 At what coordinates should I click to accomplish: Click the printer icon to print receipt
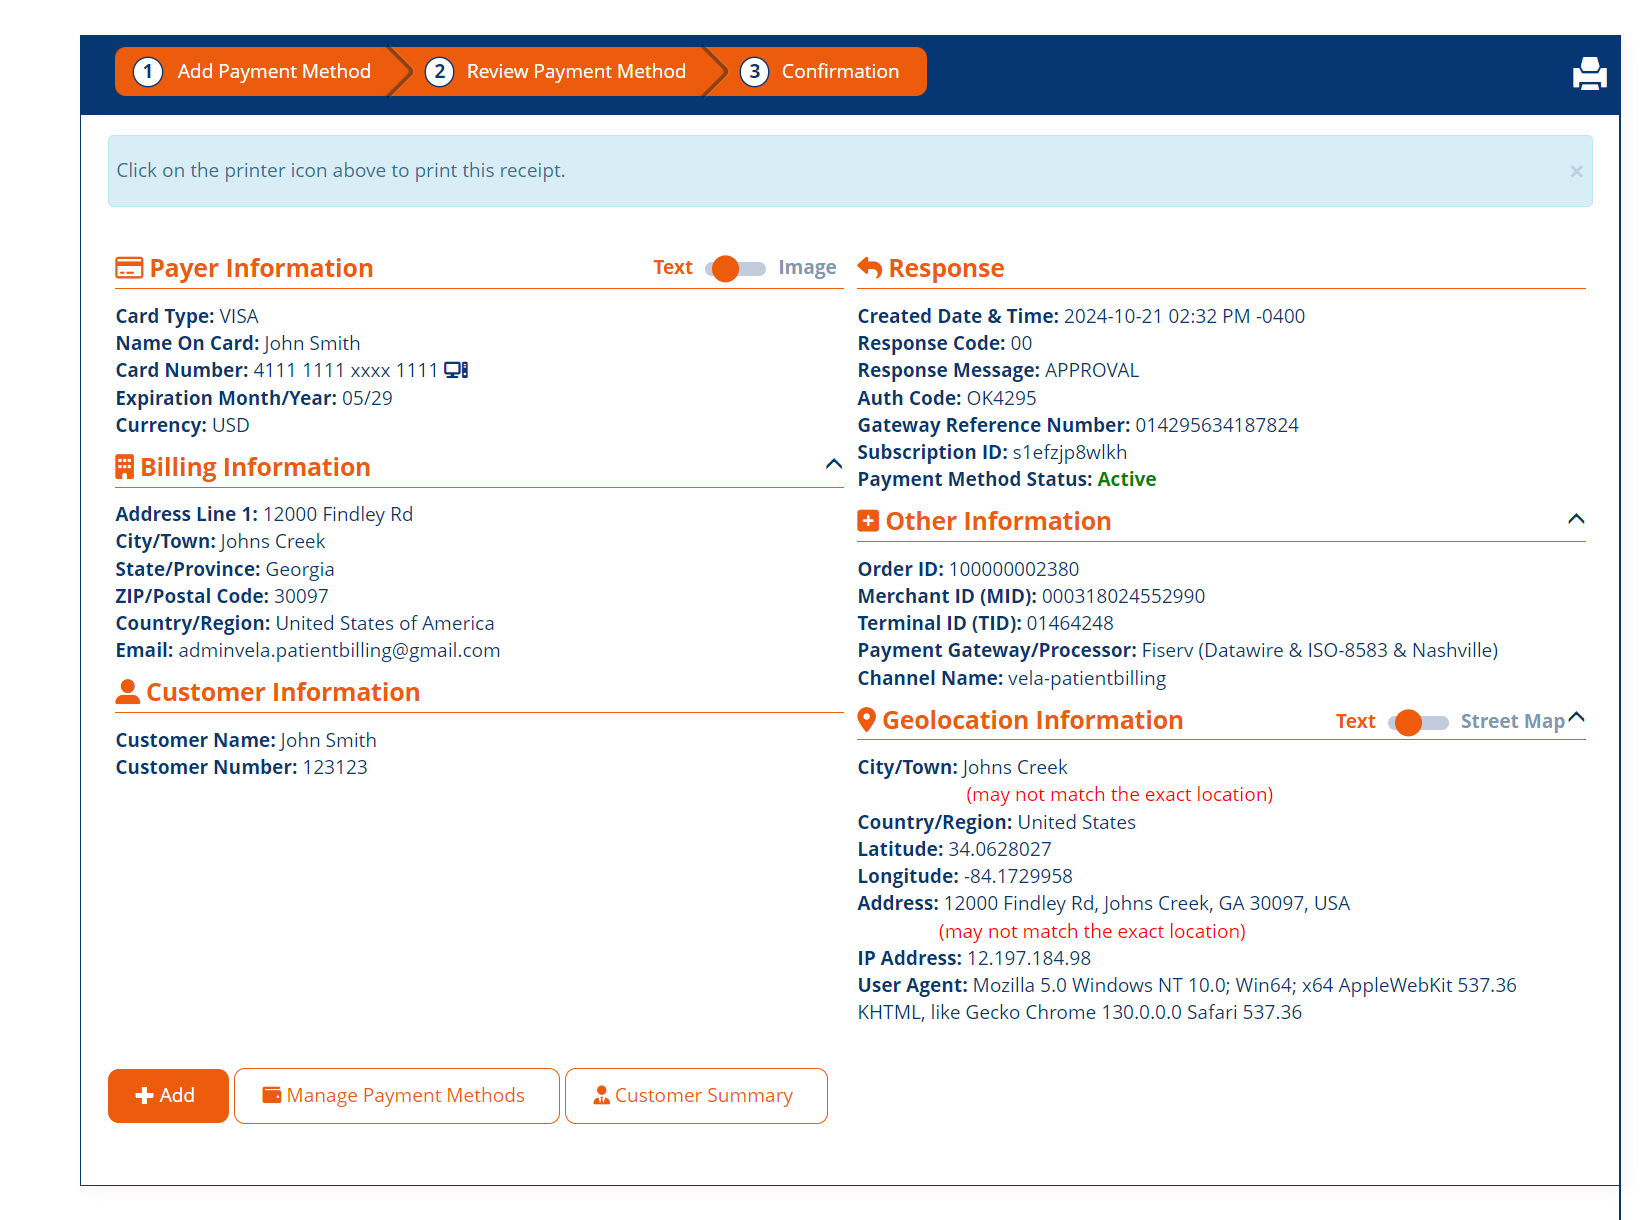pos(1589,74)
